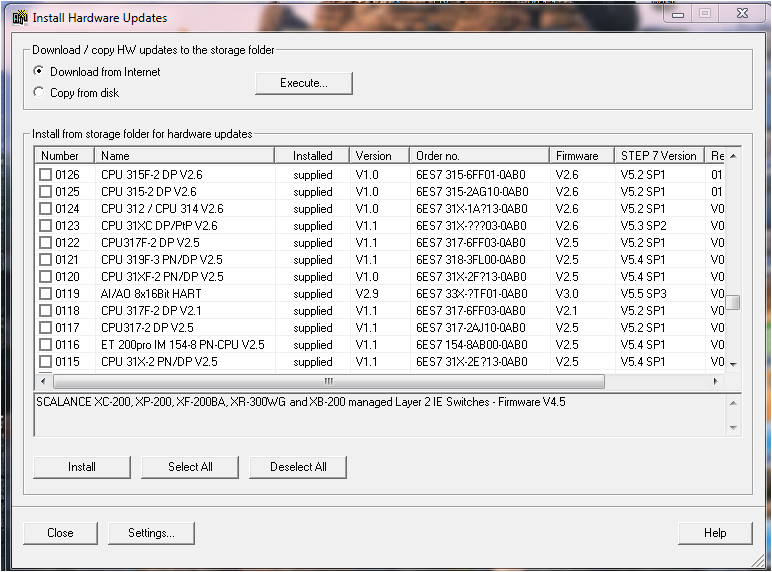772x572 pixels.
Task: Click order number 6ES7 154-8AB00-0AB0
Action: click(472, 345)
